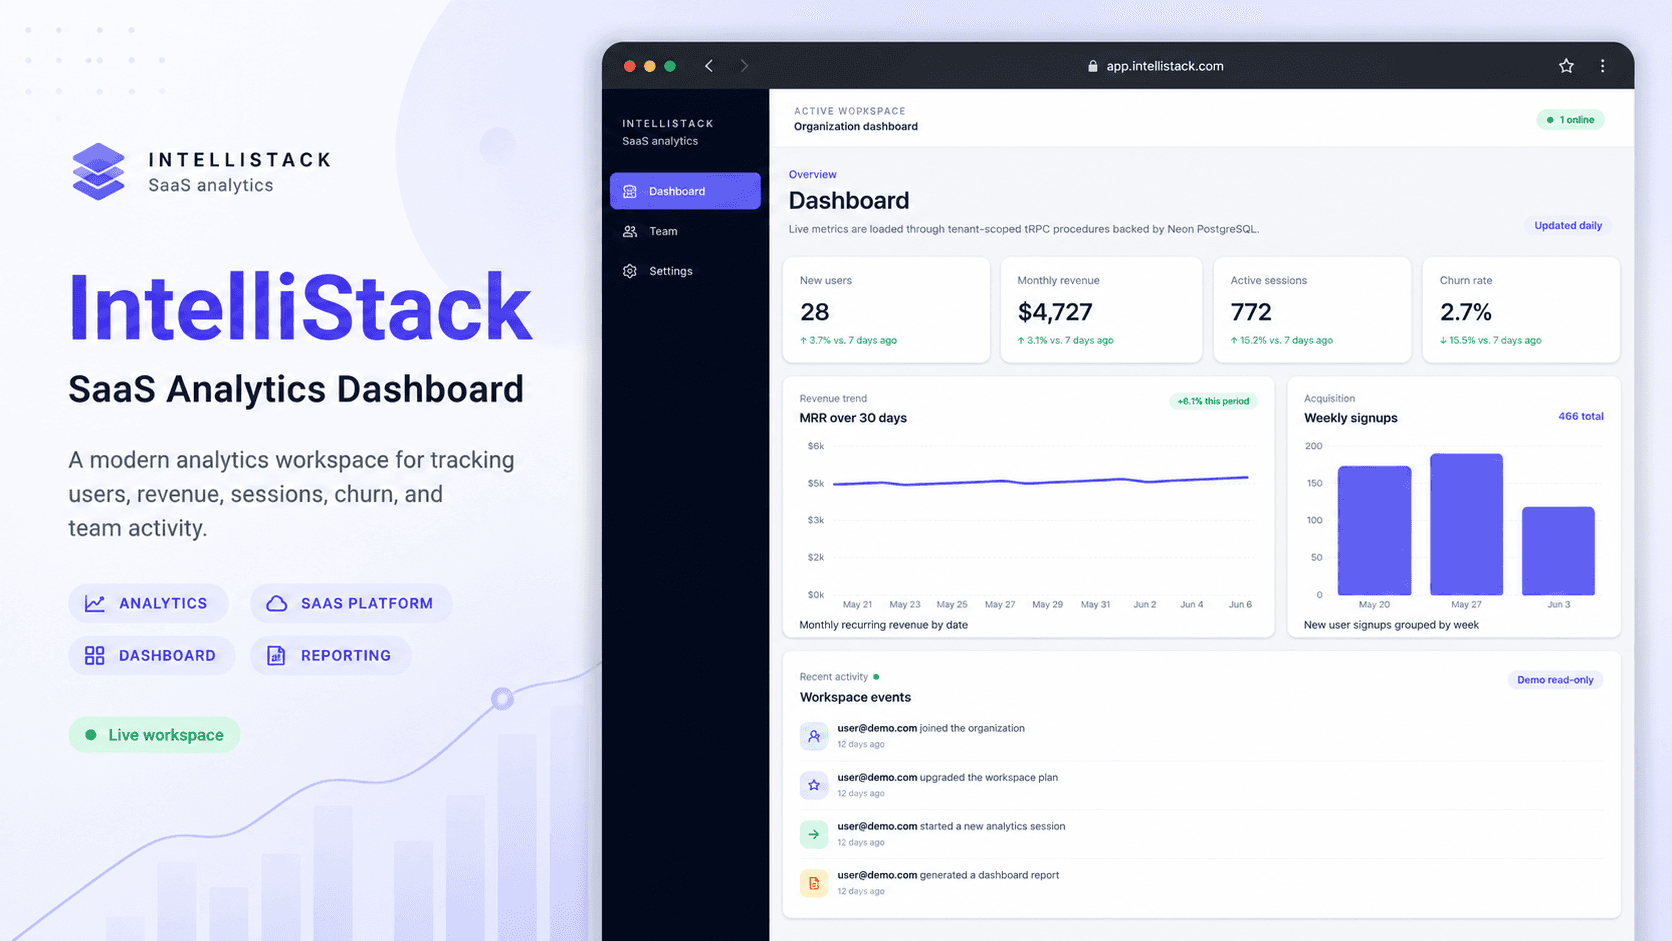This screenshot has height=941, width=1672.
Task: Click the Overview breadcrumb link
Action: tap(812, 174)
